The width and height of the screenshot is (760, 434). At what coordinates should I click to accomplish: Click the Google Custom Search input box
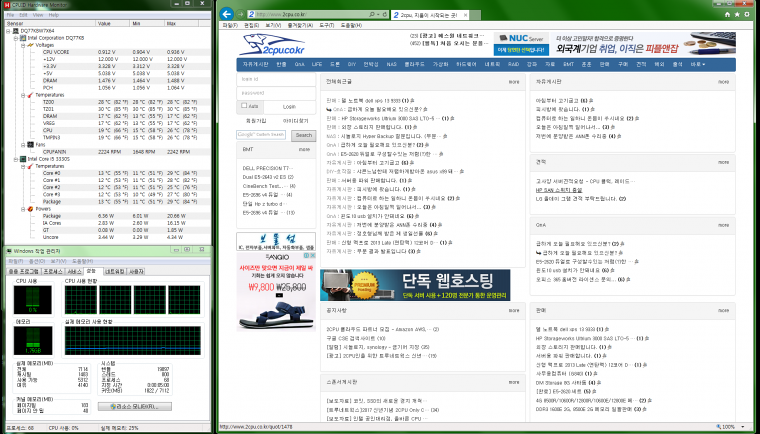(x=261, y=135)
